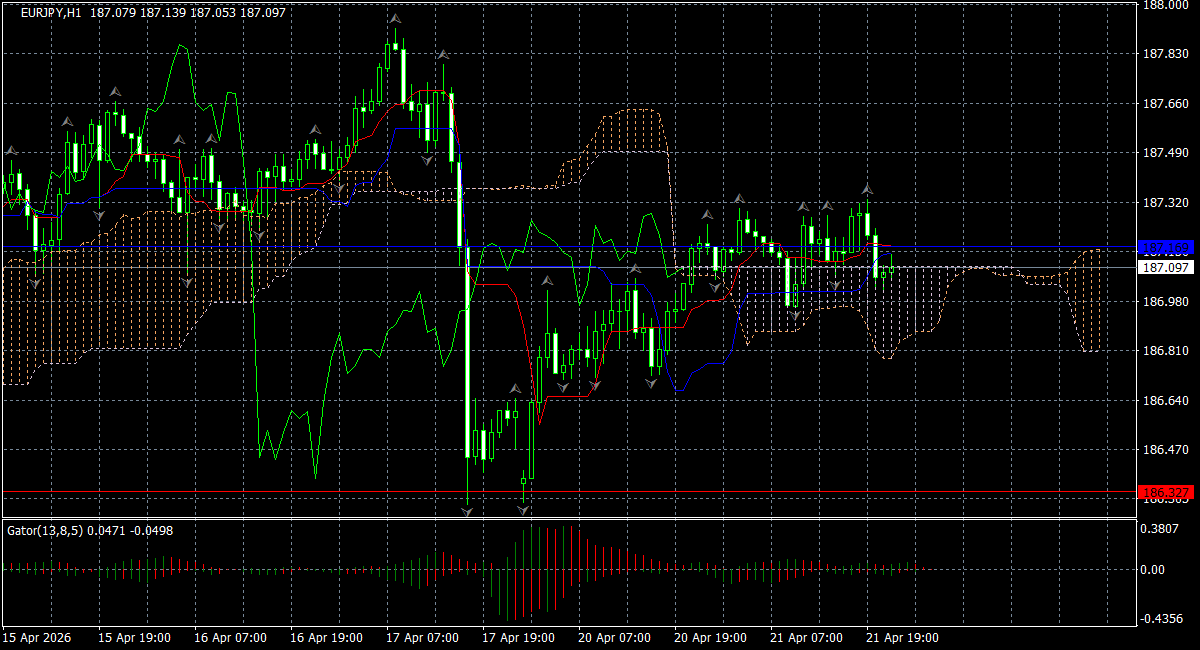1200x650 pixels.
Task: Click the EURJPY,H1 chart title text
Action: pyautogui.click(x=52, y=12)
